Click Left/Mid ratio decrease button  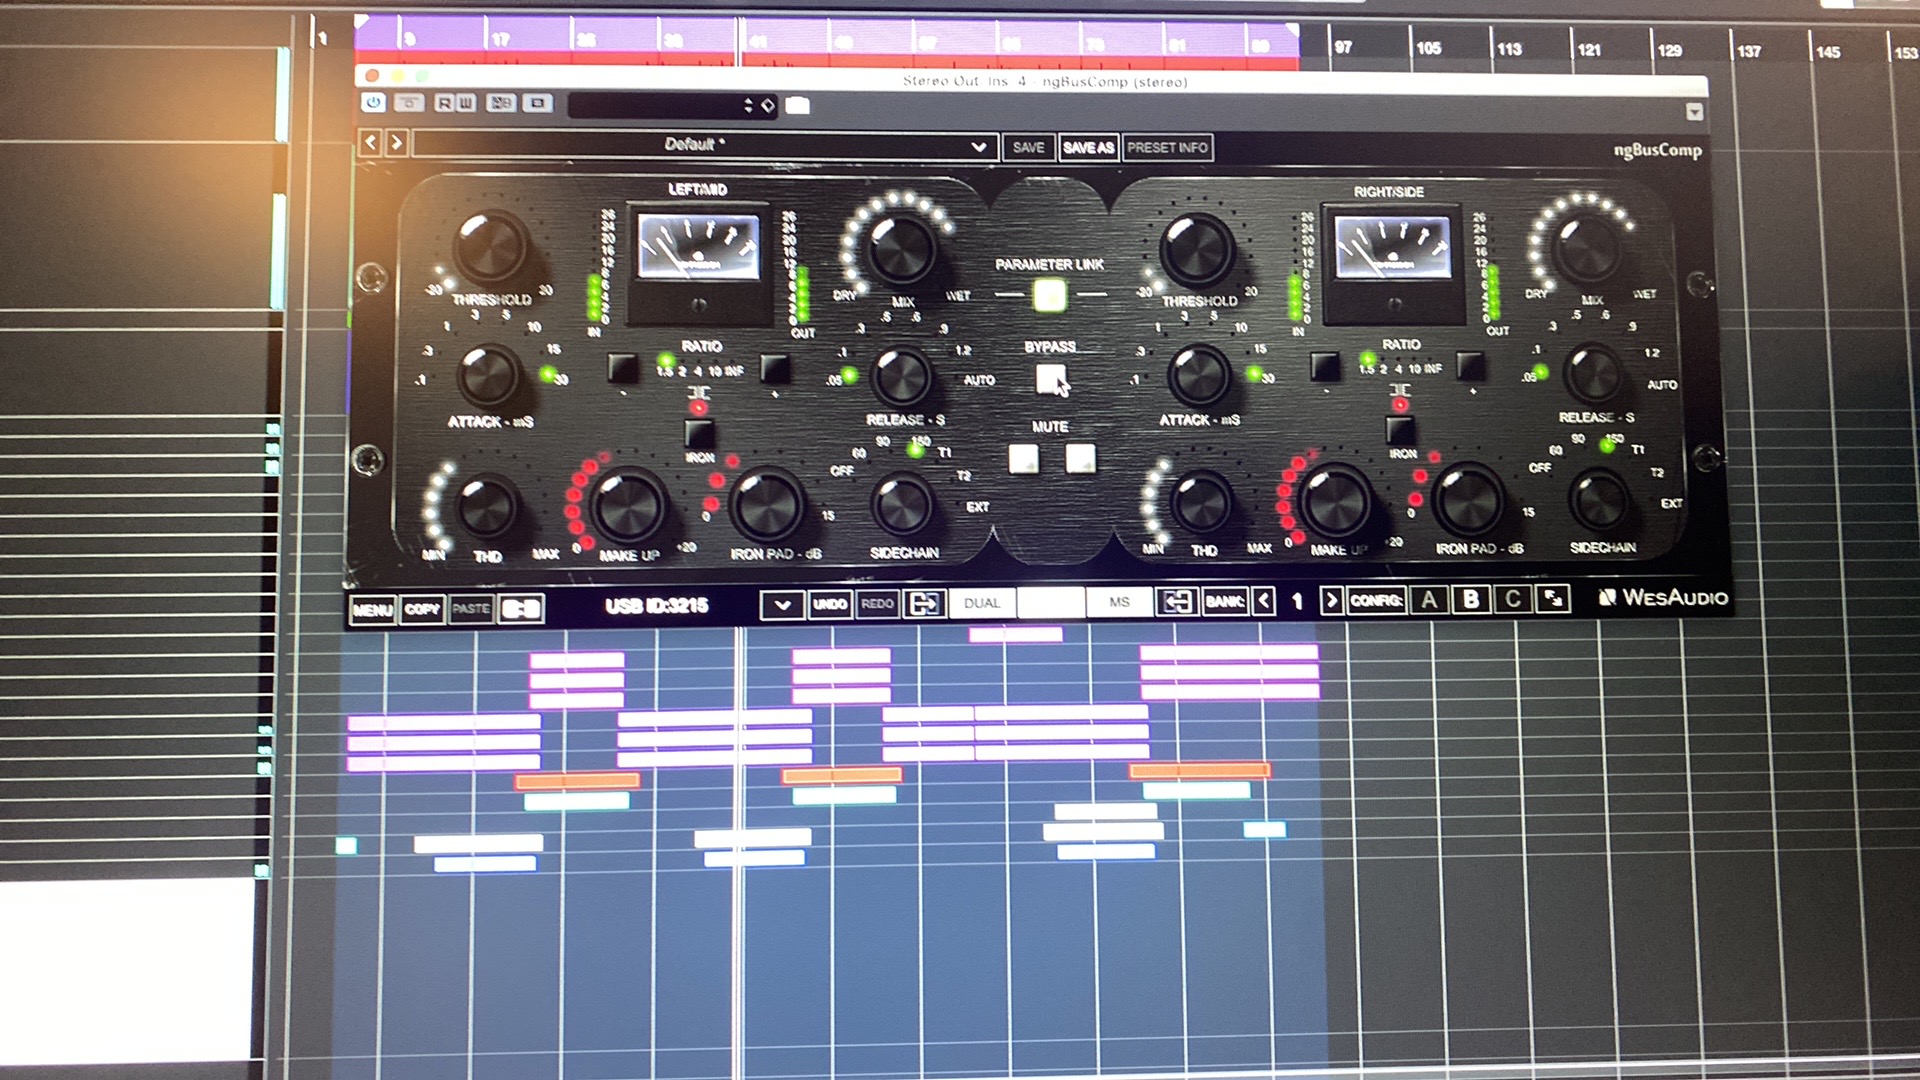[622, 368]
